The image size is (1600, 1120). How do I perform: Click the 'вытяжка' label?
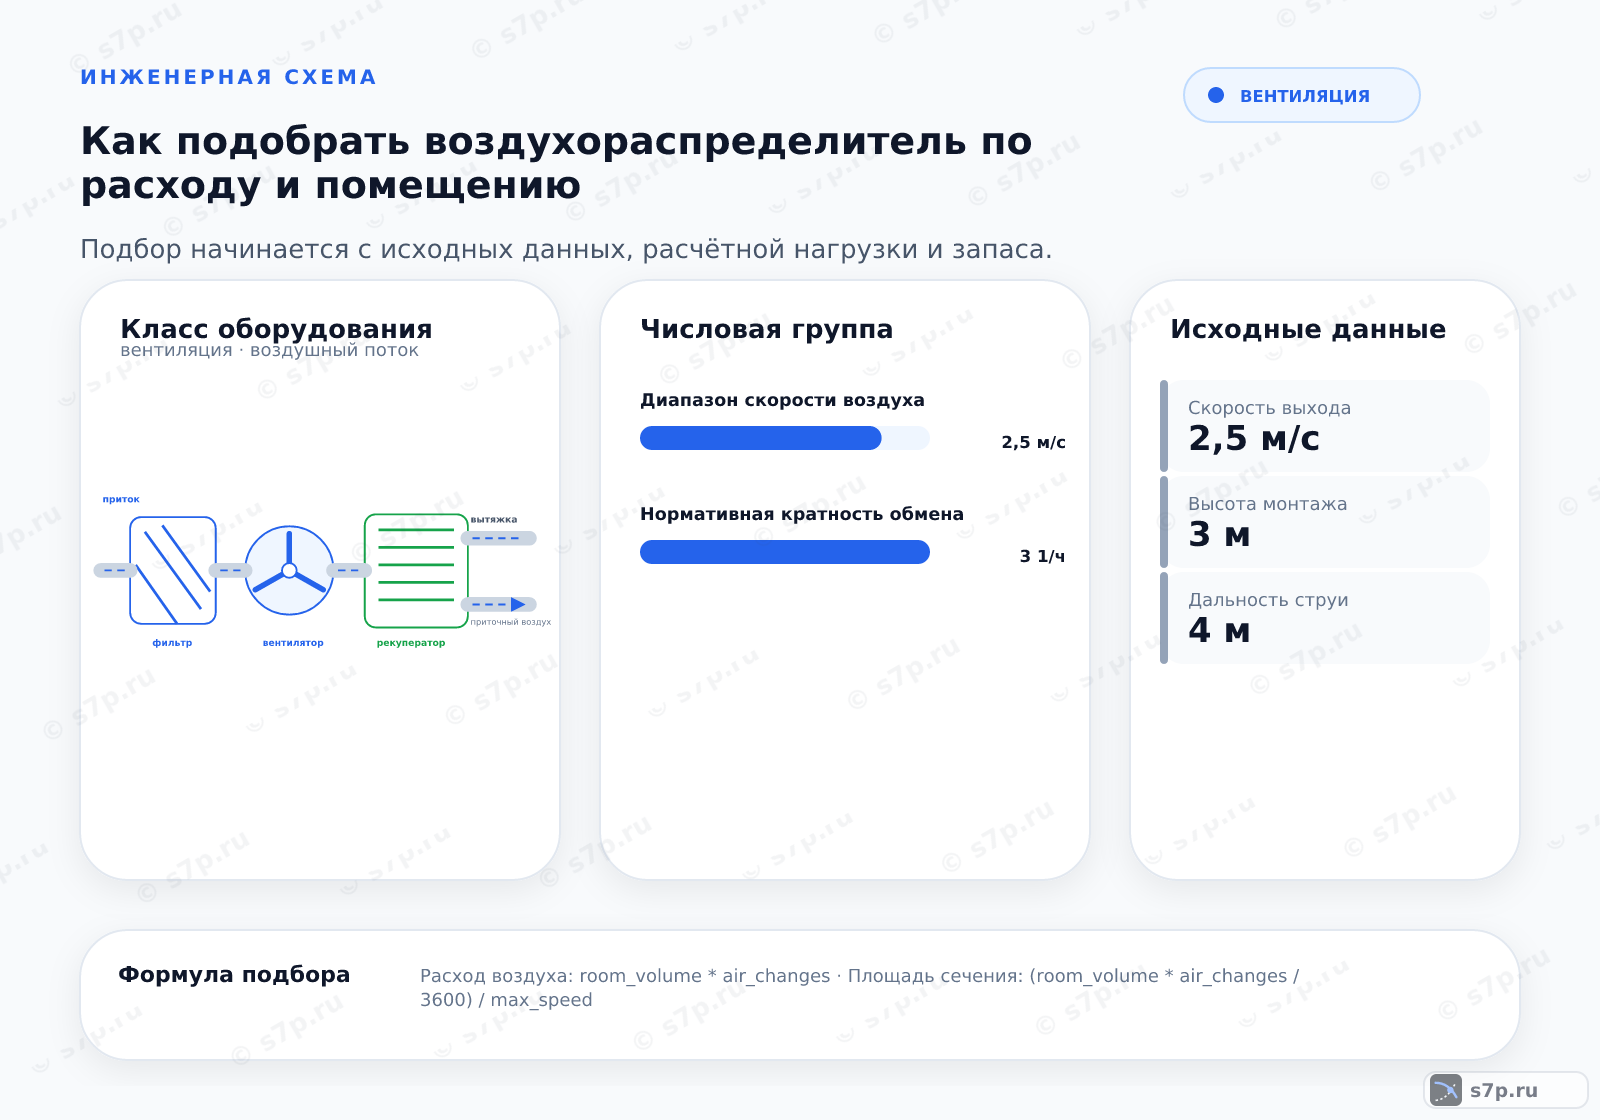(x=494, y=519)
